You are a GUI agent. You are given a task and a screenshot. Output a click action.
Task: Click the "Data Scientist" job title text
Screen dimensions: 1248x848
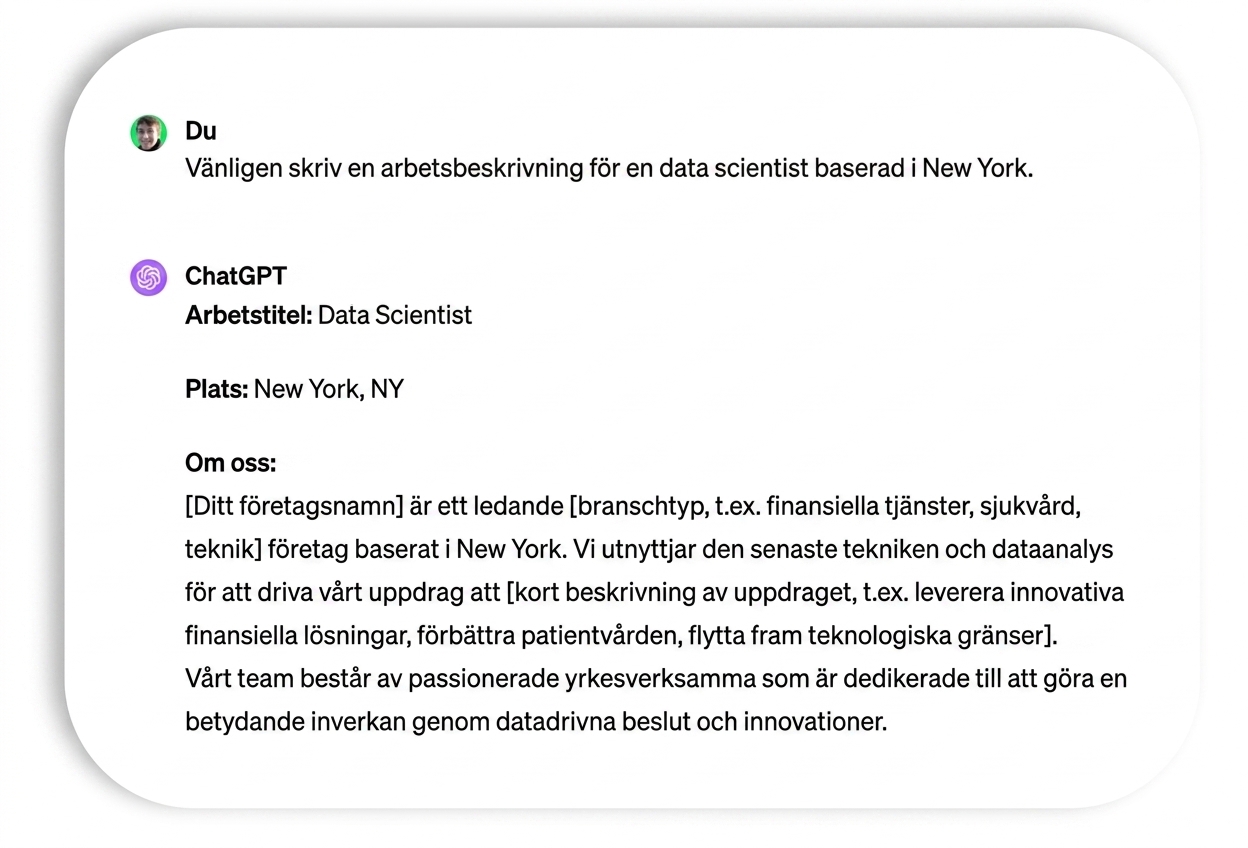pyautogui.click(x=395, y=315)
